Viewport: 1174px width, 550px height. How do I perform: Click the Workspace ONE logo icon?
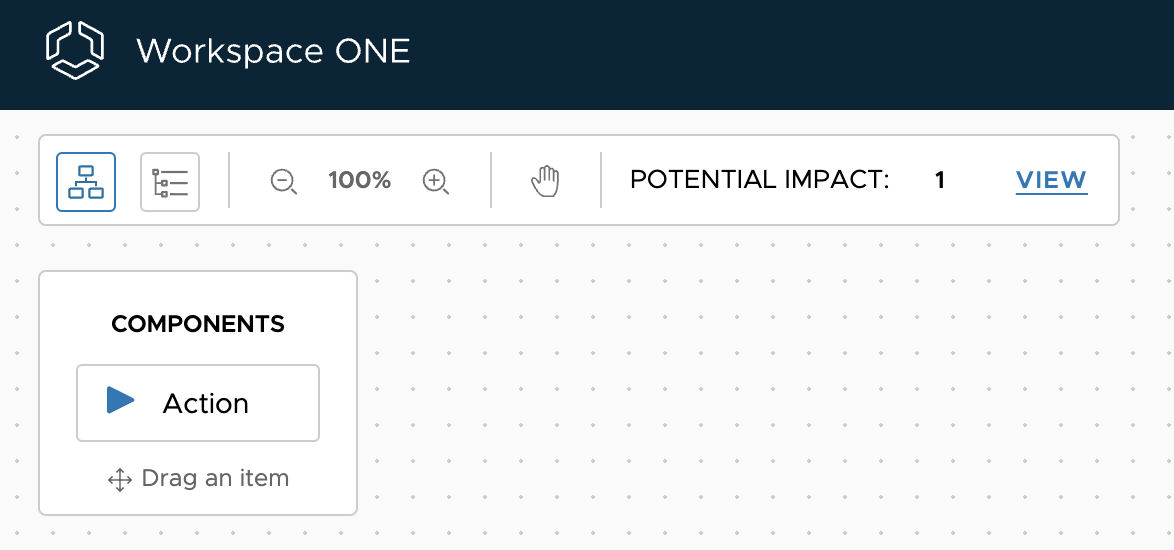(x=75, y=51)
